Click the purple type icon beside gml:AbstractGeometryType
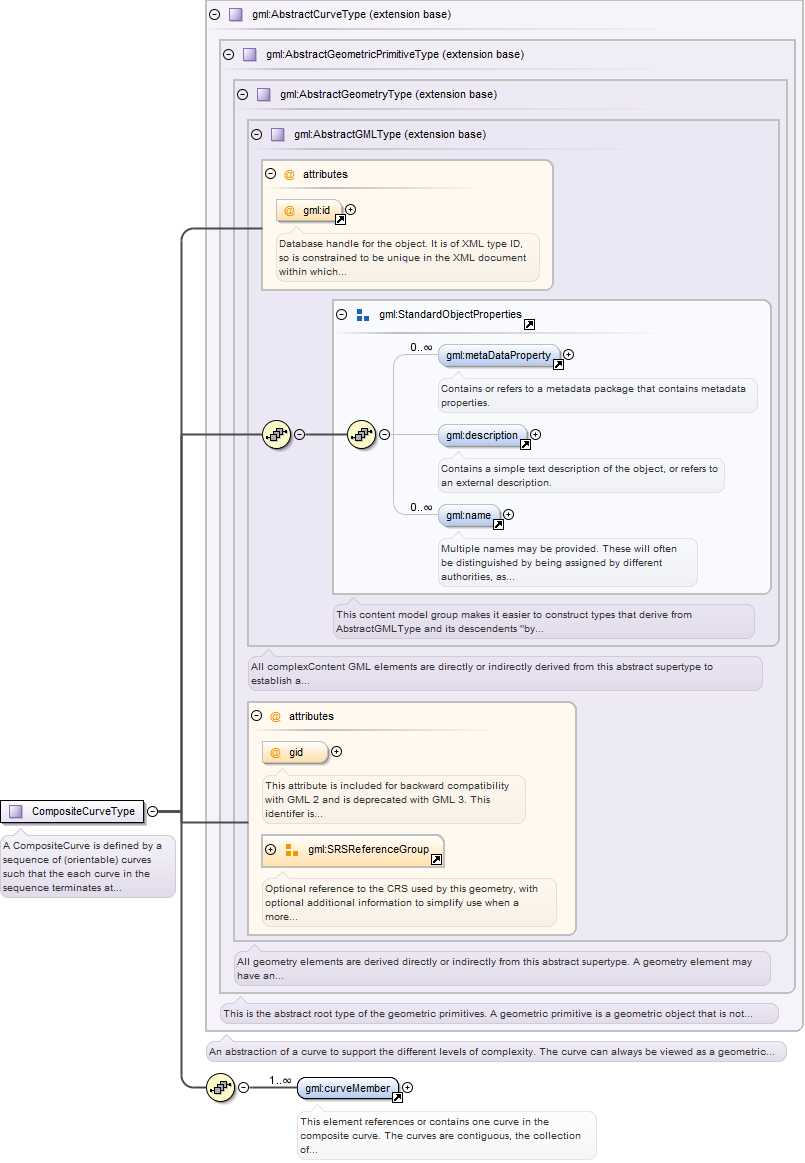 point(263,94)
